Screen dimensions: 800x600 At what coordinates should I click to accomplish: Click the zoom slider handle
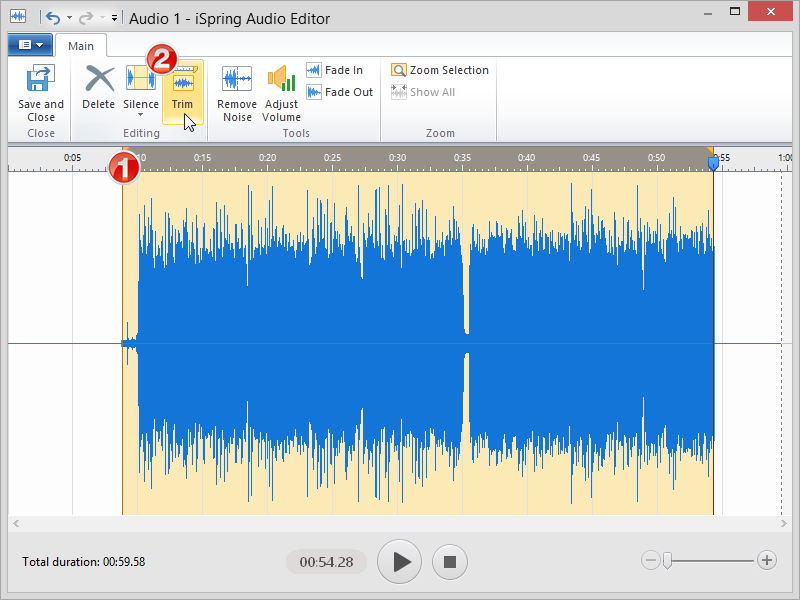point(667,561)
